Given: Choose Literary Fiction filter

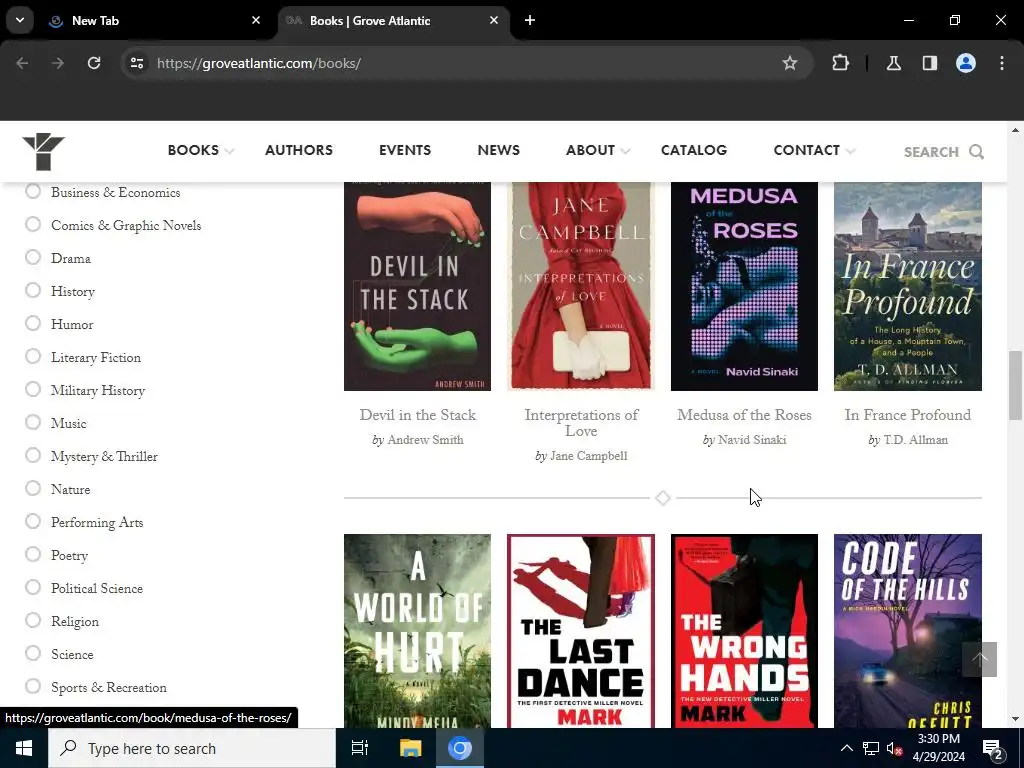Looking at the screenshot, I should (33, 357).
